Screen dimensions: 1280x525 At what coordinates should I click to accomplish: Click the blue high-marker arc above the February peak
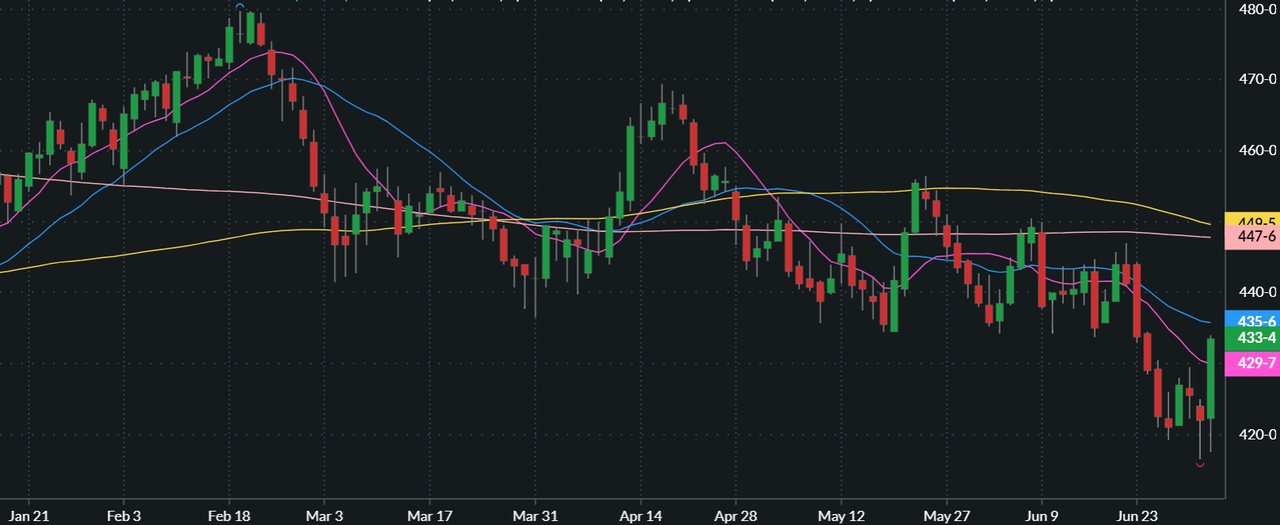coord(240,6)
